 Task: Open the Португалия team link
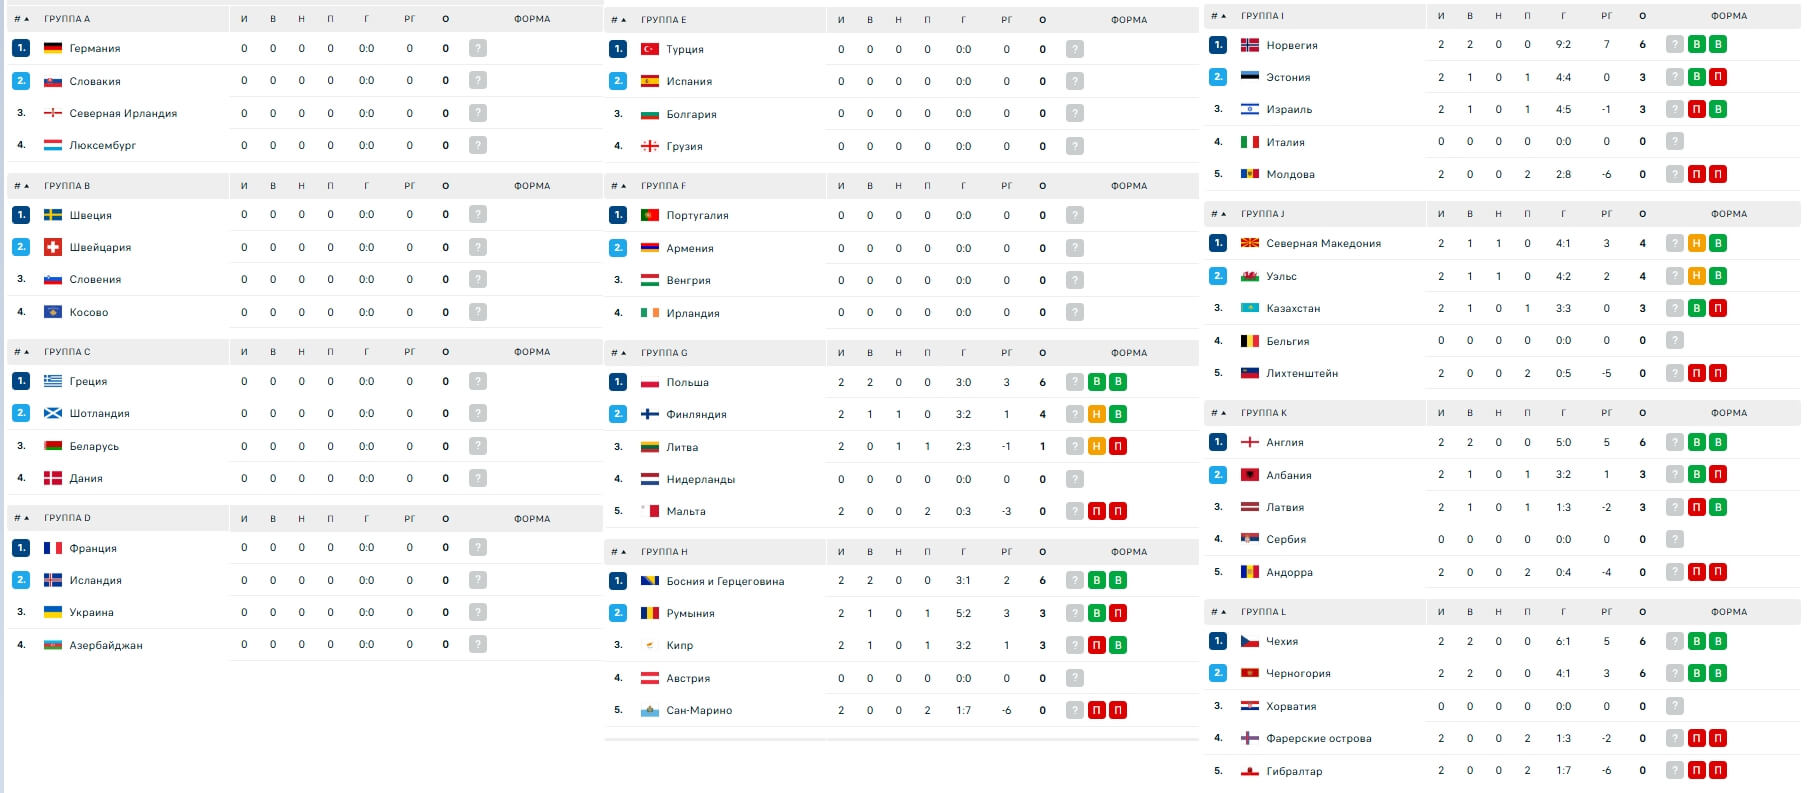pos(697,215)
